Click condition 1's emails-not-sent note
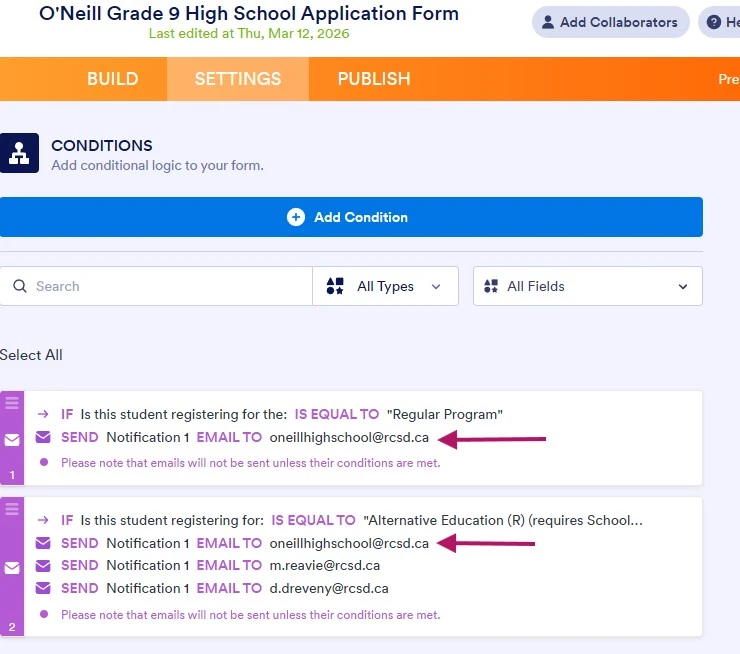 click(x=251, y=463)
